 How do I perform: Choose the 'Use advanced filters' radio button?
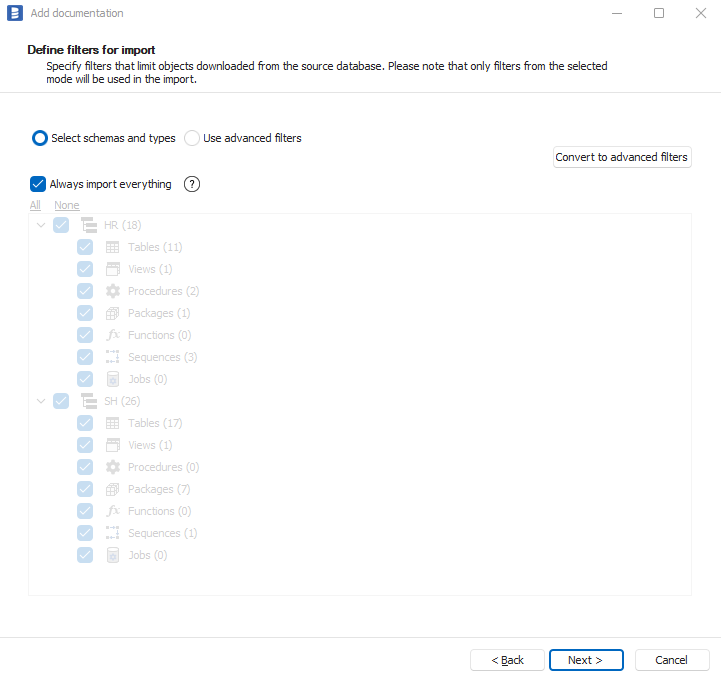tap(192, 138)
